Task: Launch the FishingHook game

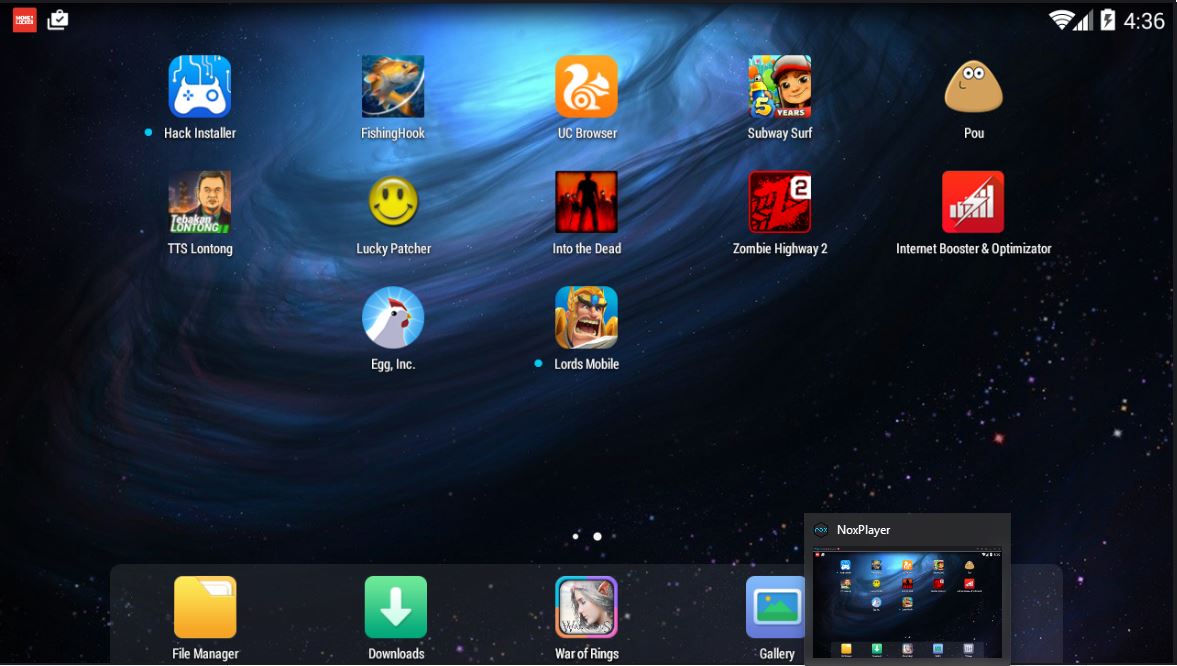Action: [x=393, y=86]
